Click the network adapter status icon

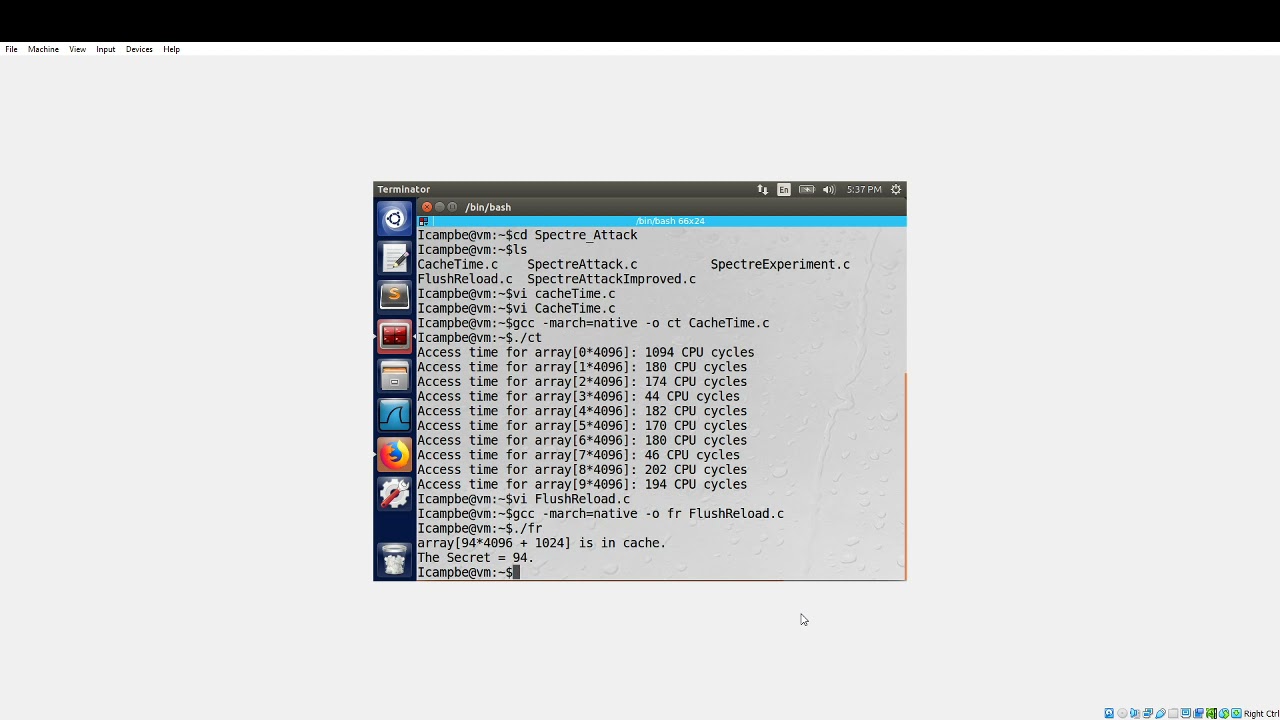(1148, 713)
